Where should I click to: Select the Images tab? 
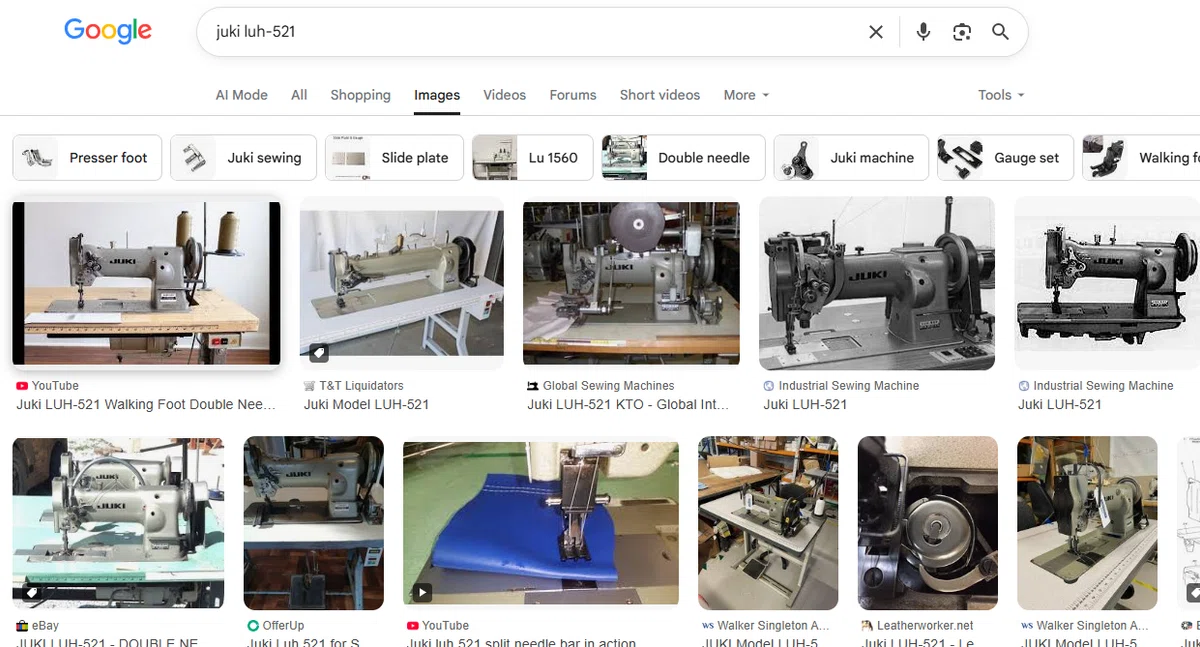pos(437,95)
